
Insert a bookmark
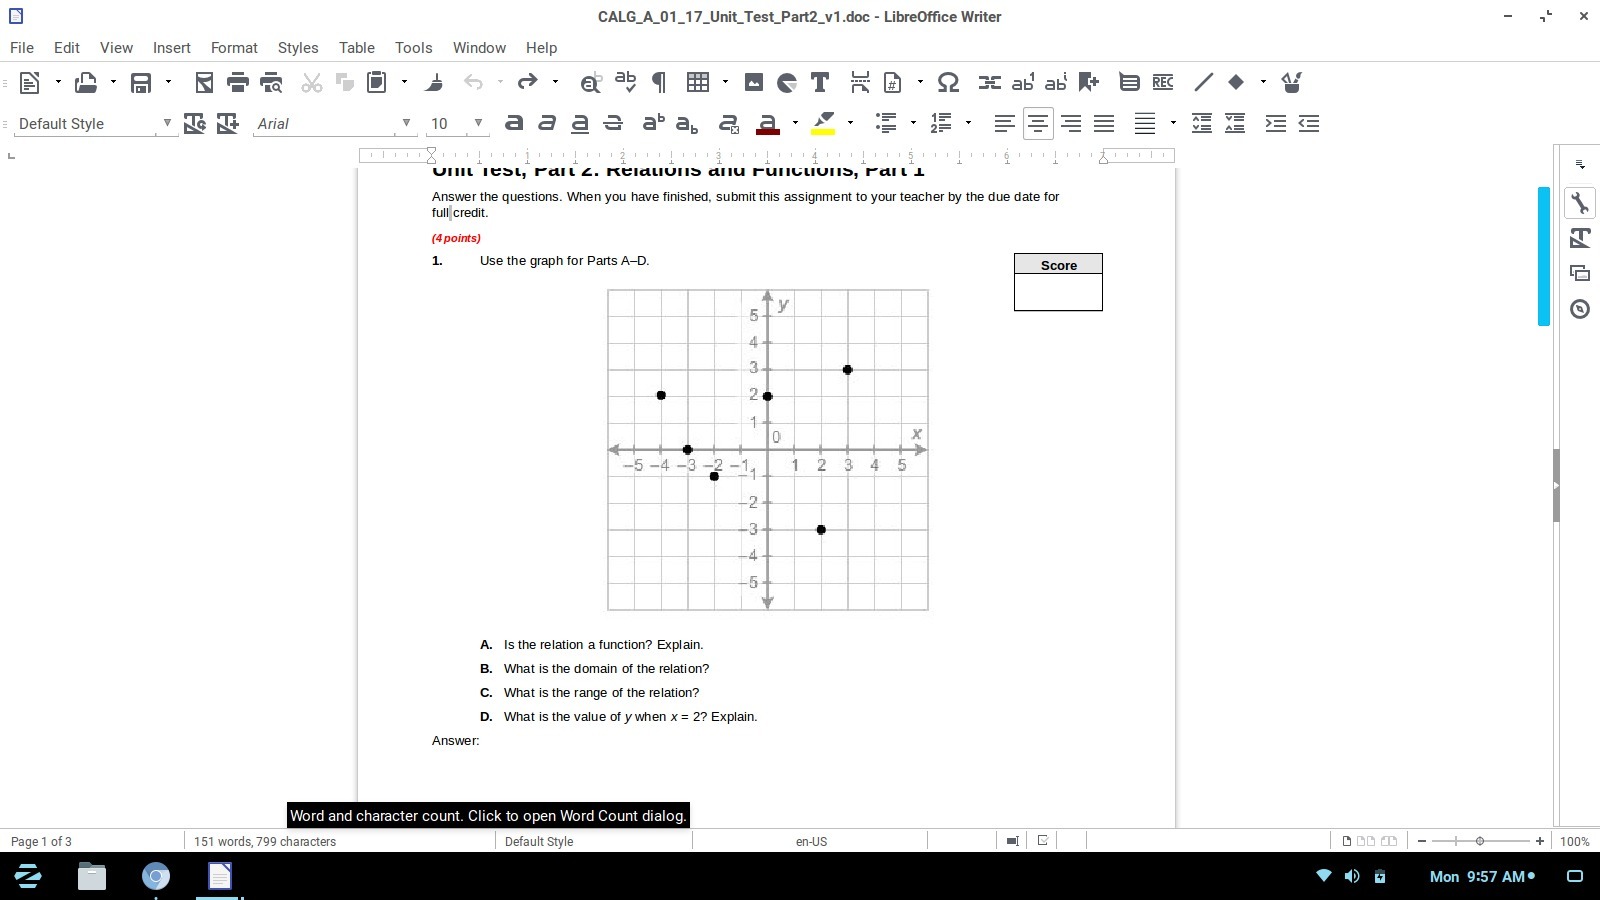pyautogui.click(x=1088, y=83)
